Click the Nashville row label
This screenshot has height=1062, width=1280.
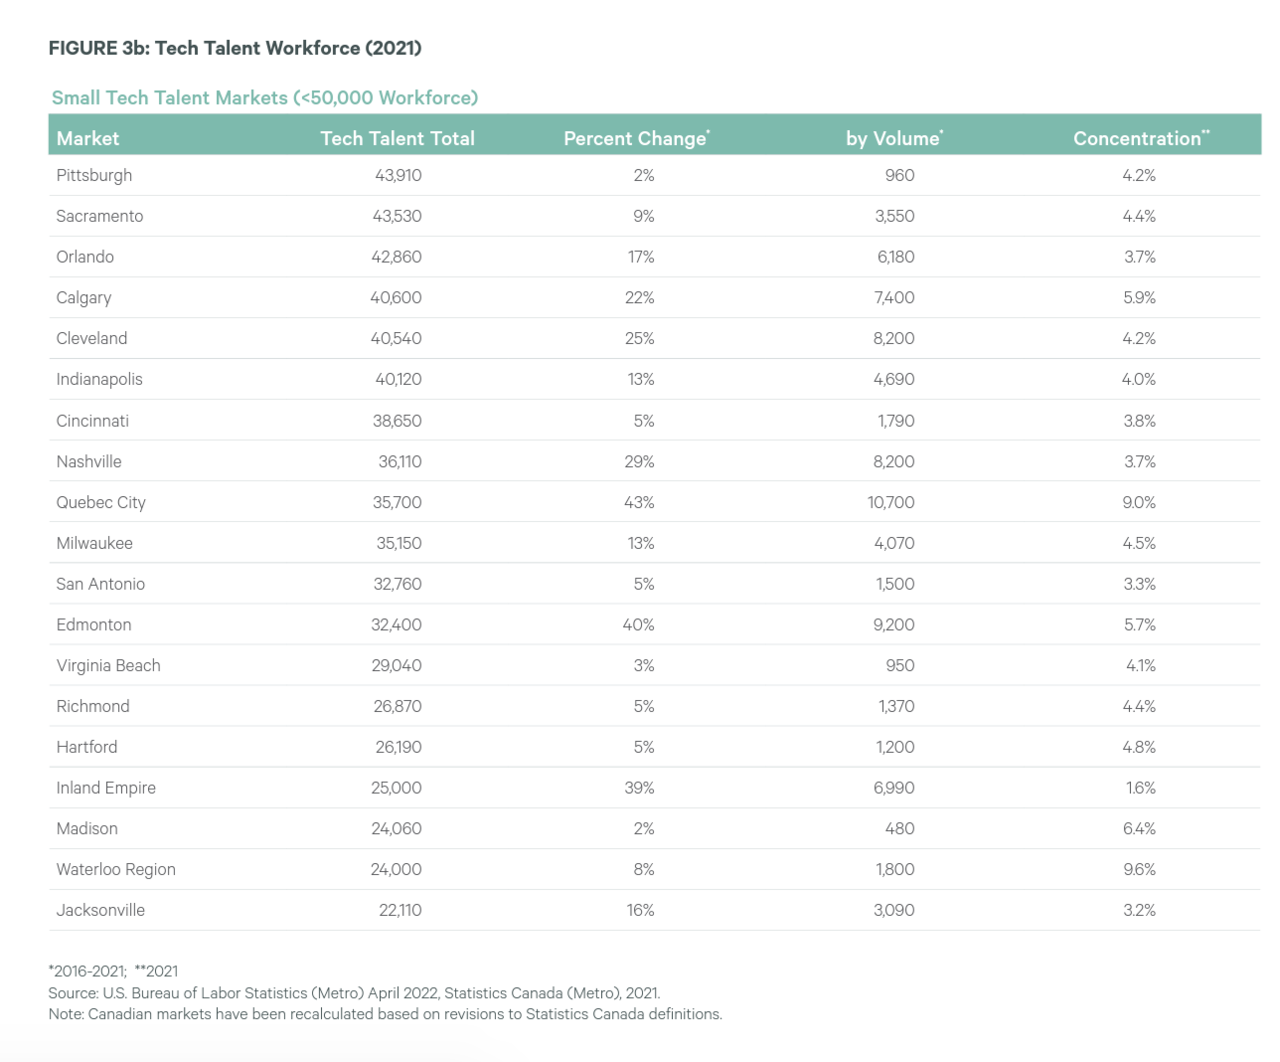pos(89,461)
